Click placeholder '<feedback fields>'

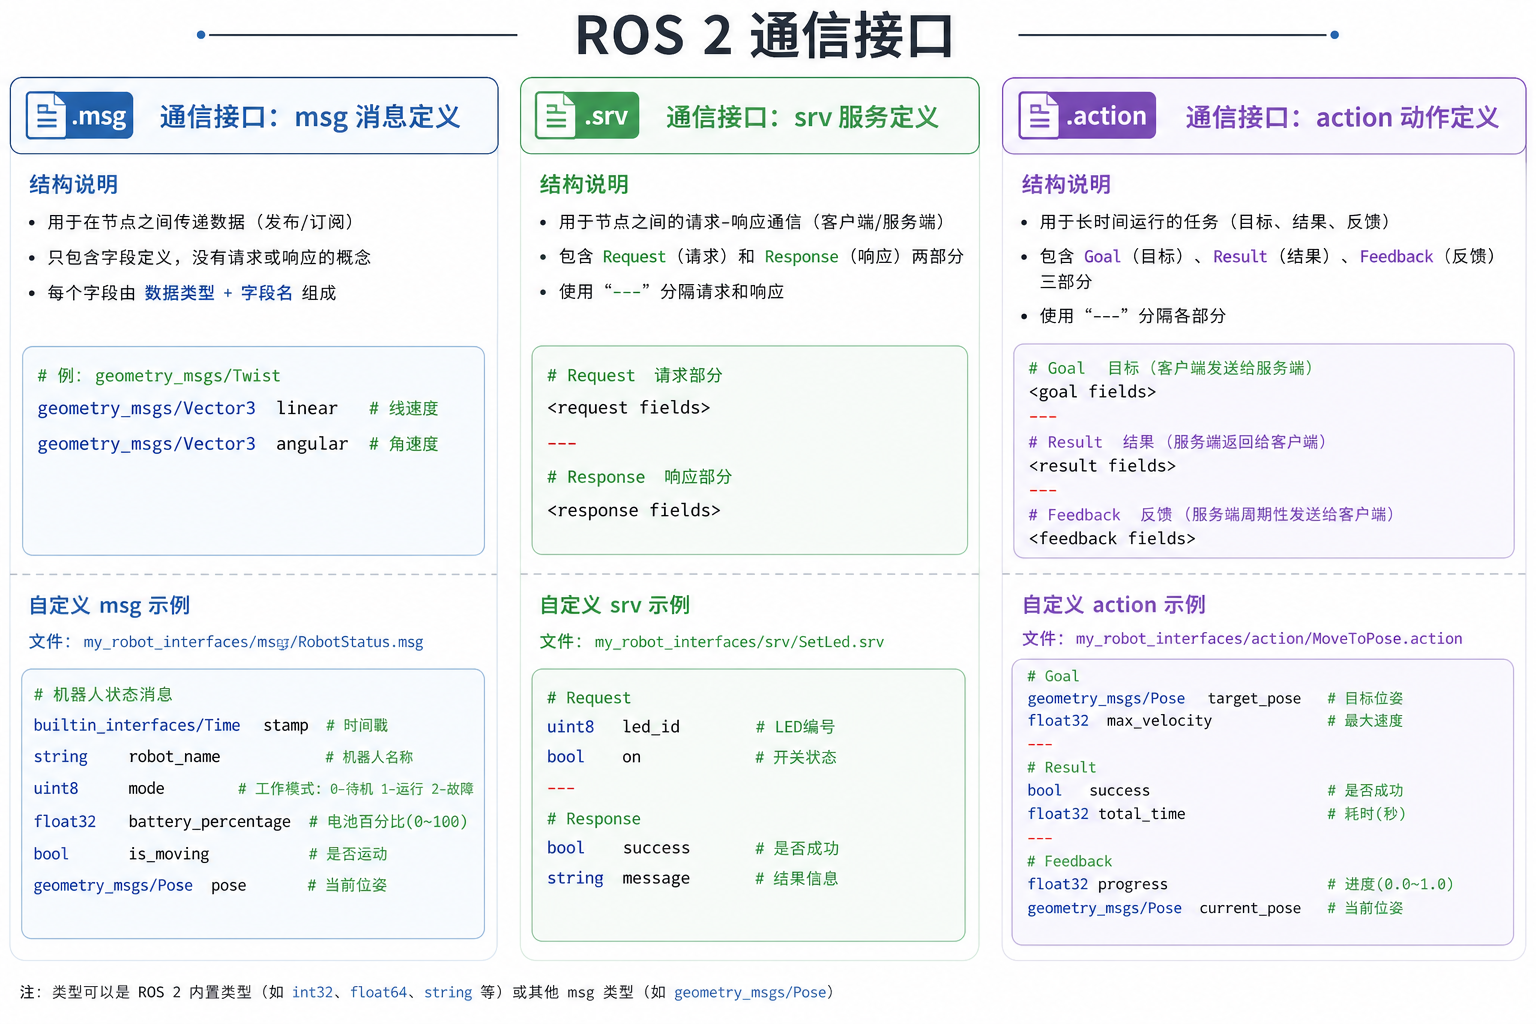pos(1112,539)
